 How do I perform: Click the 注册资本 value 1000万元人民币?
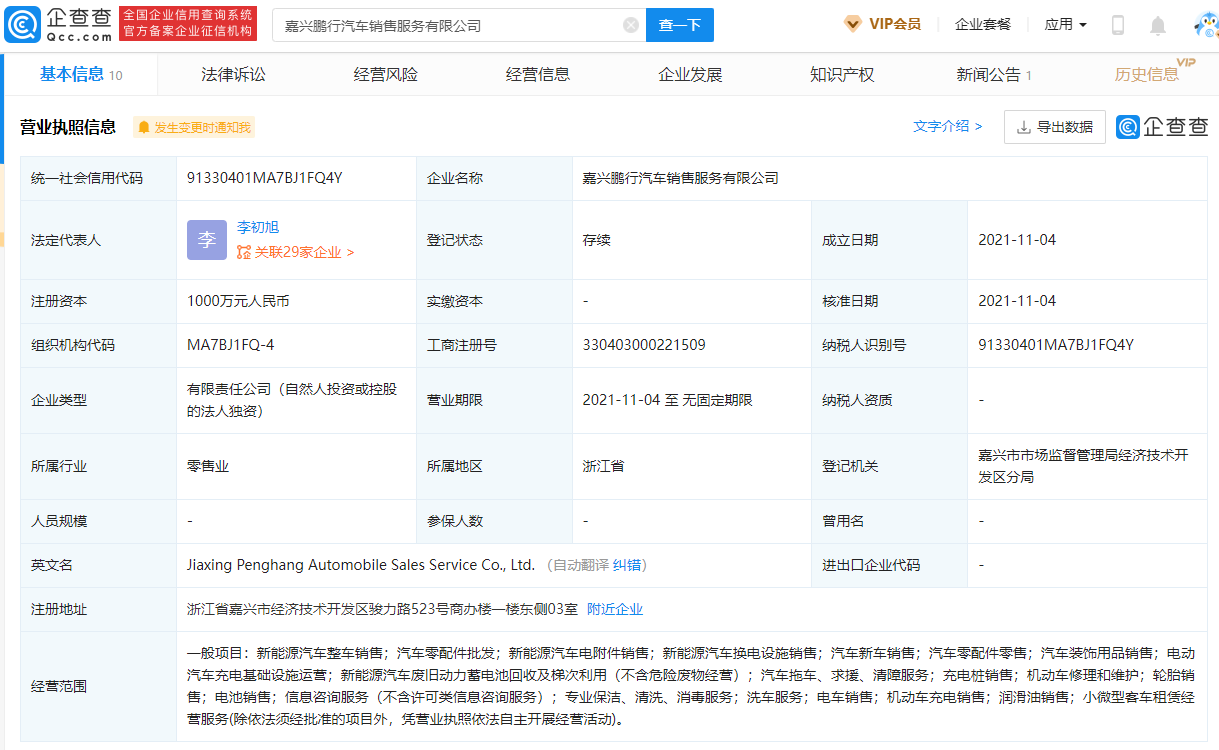(238, 301)
